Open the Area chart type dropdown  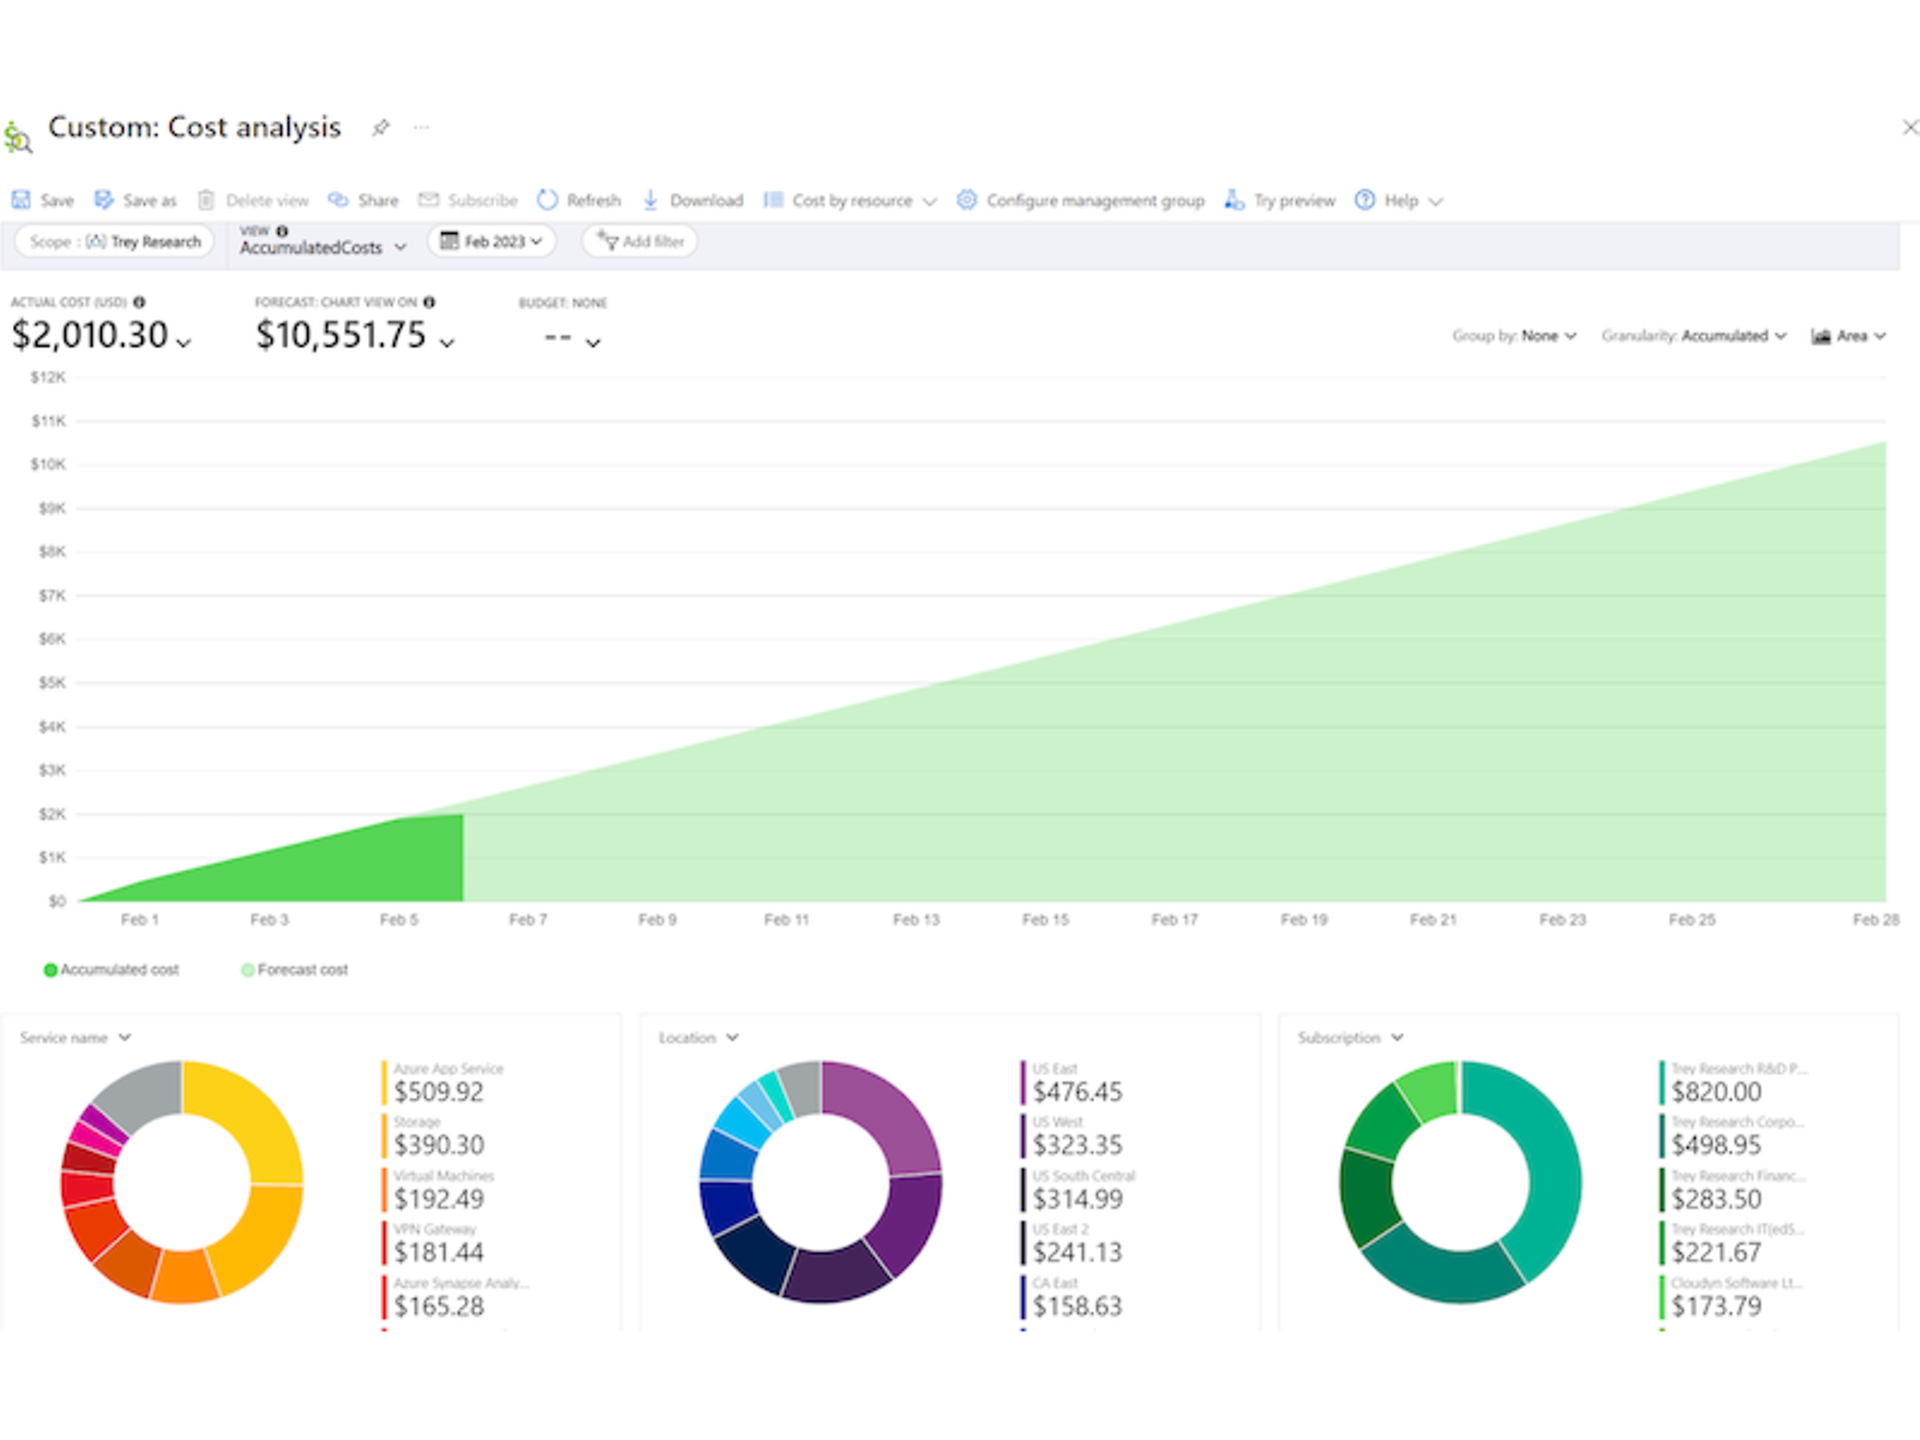coord(1850,336)
